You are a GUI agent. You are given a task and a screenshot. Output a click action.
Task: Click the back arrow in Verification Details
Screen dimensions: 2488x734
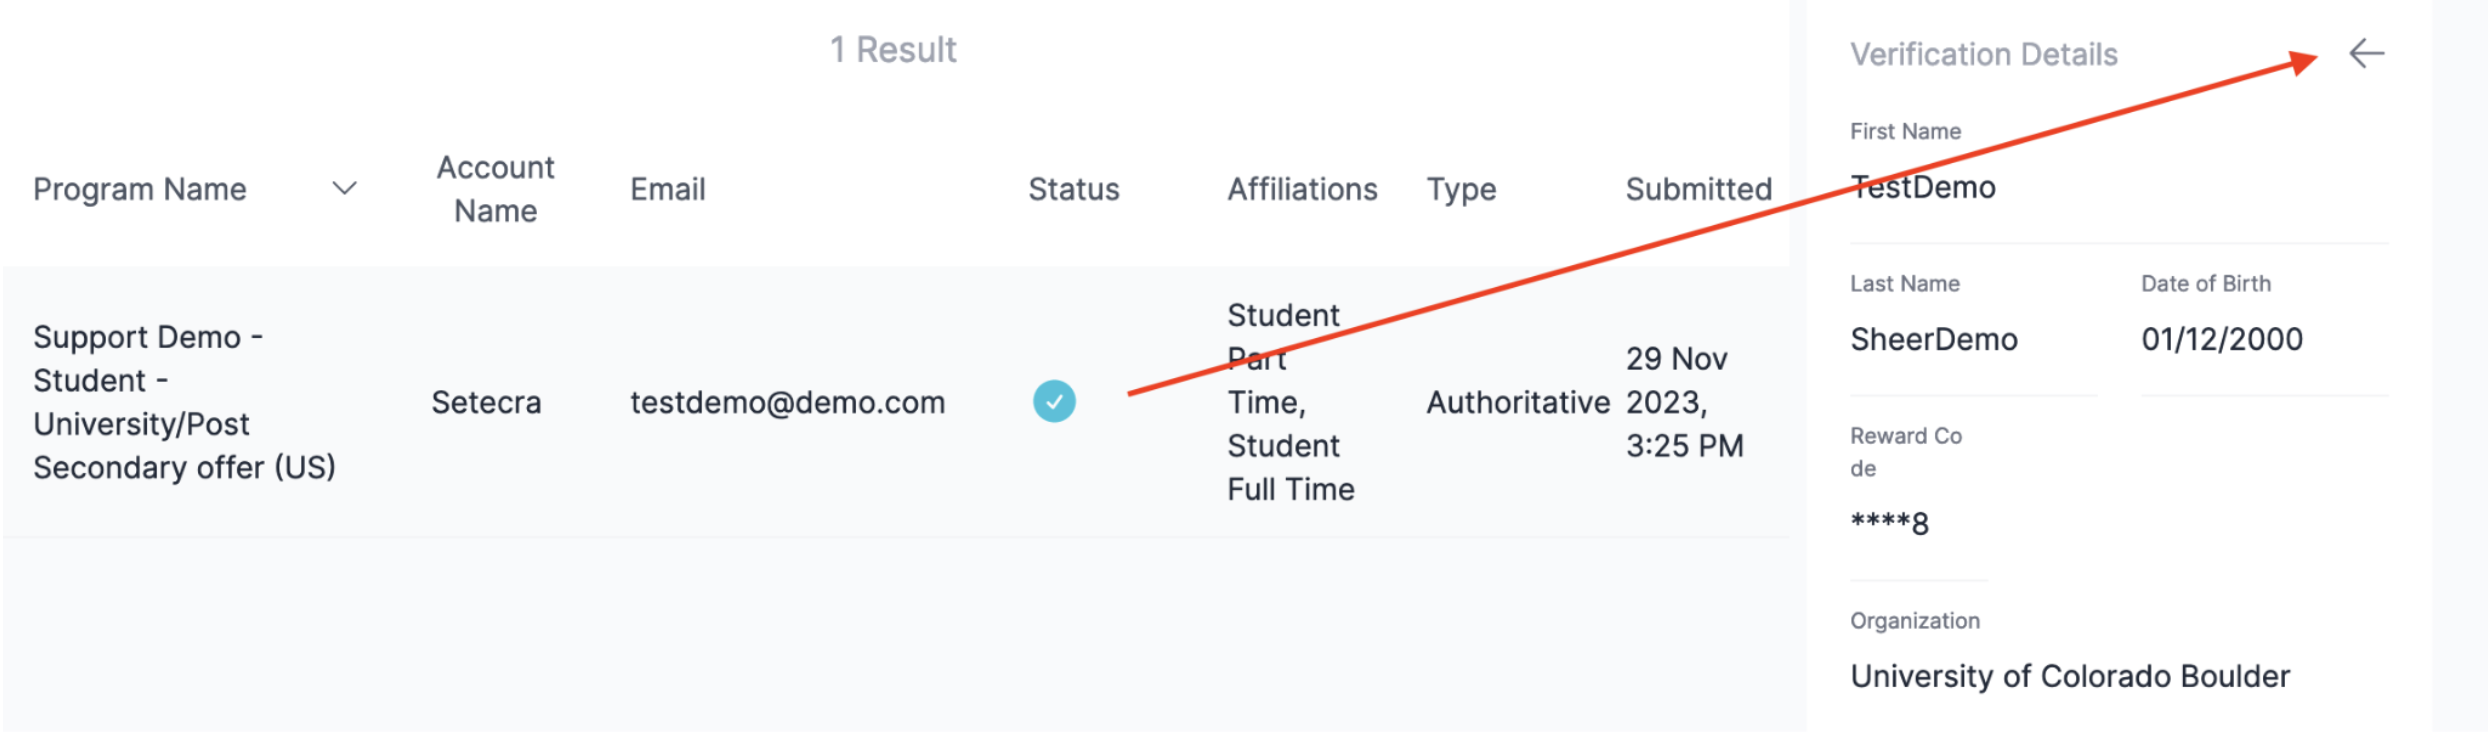(2366, 53)
